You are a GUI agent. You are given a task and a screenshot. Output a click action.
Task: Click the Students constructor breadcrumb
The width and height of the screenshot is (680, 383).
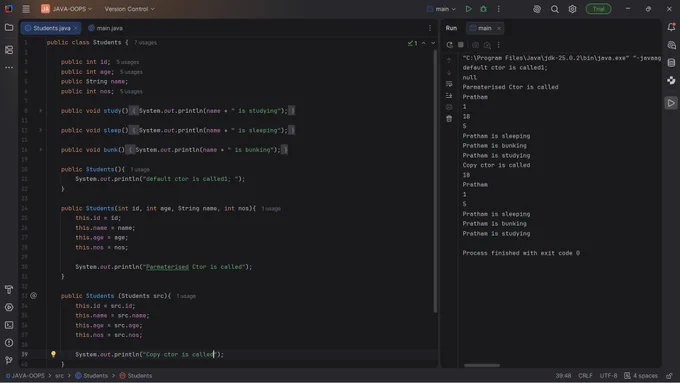click(136, 376)
